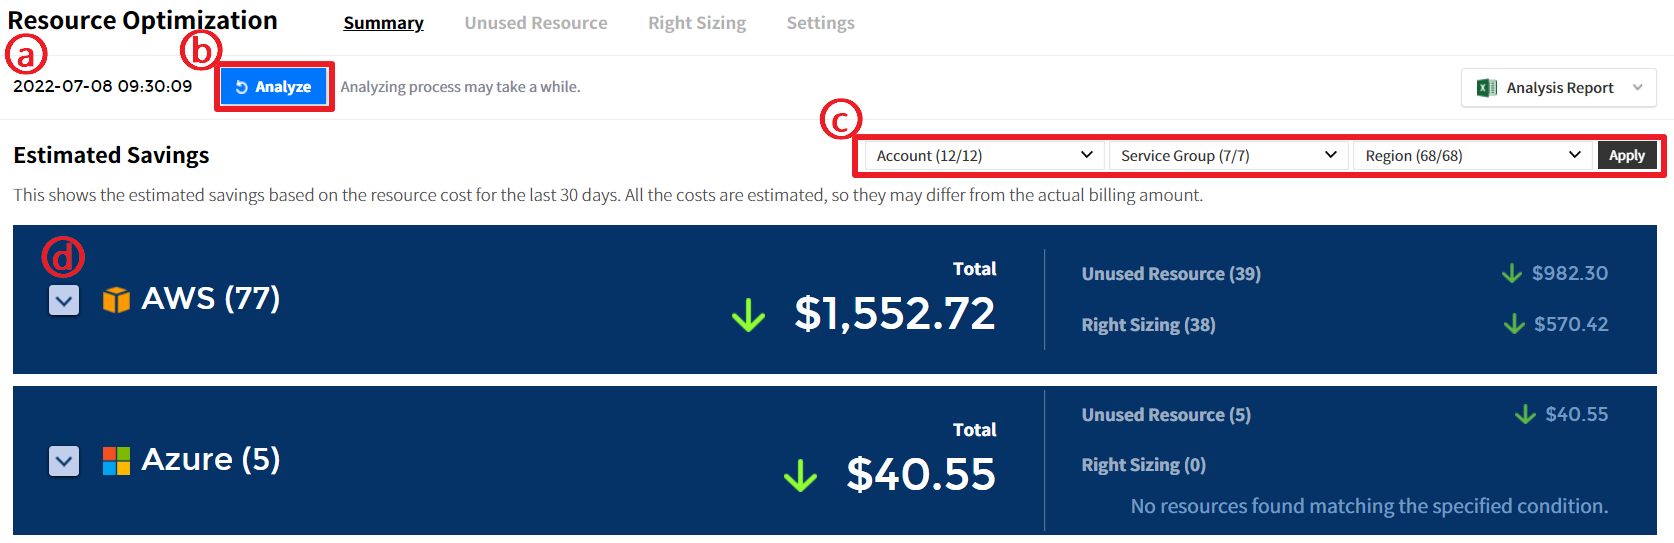Click the AWS orange cube icon

point(116,299)
